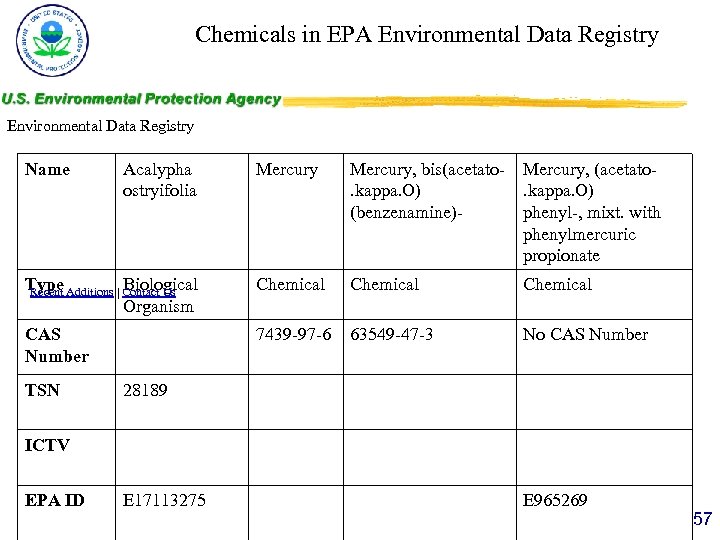
Task: Select TSN value 28189
Action: click(x=145, y=390)
